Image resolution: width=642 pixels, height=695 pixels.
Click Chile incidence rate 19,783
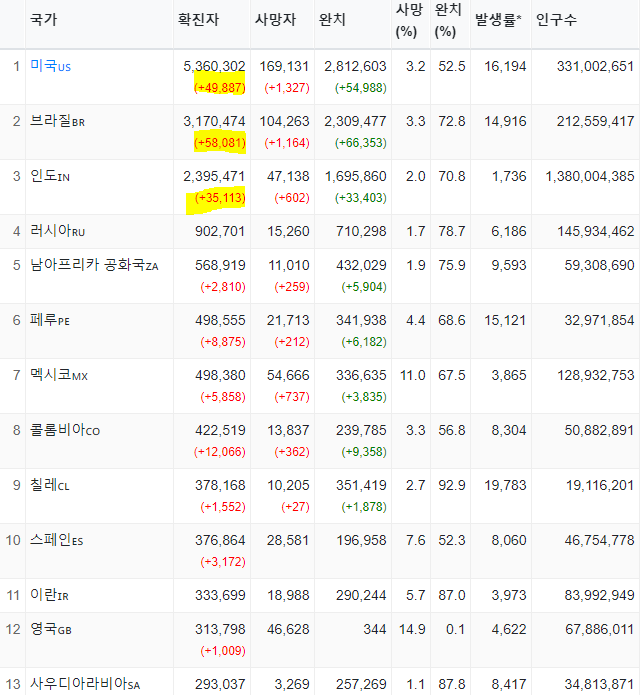(x=505, y=485)
